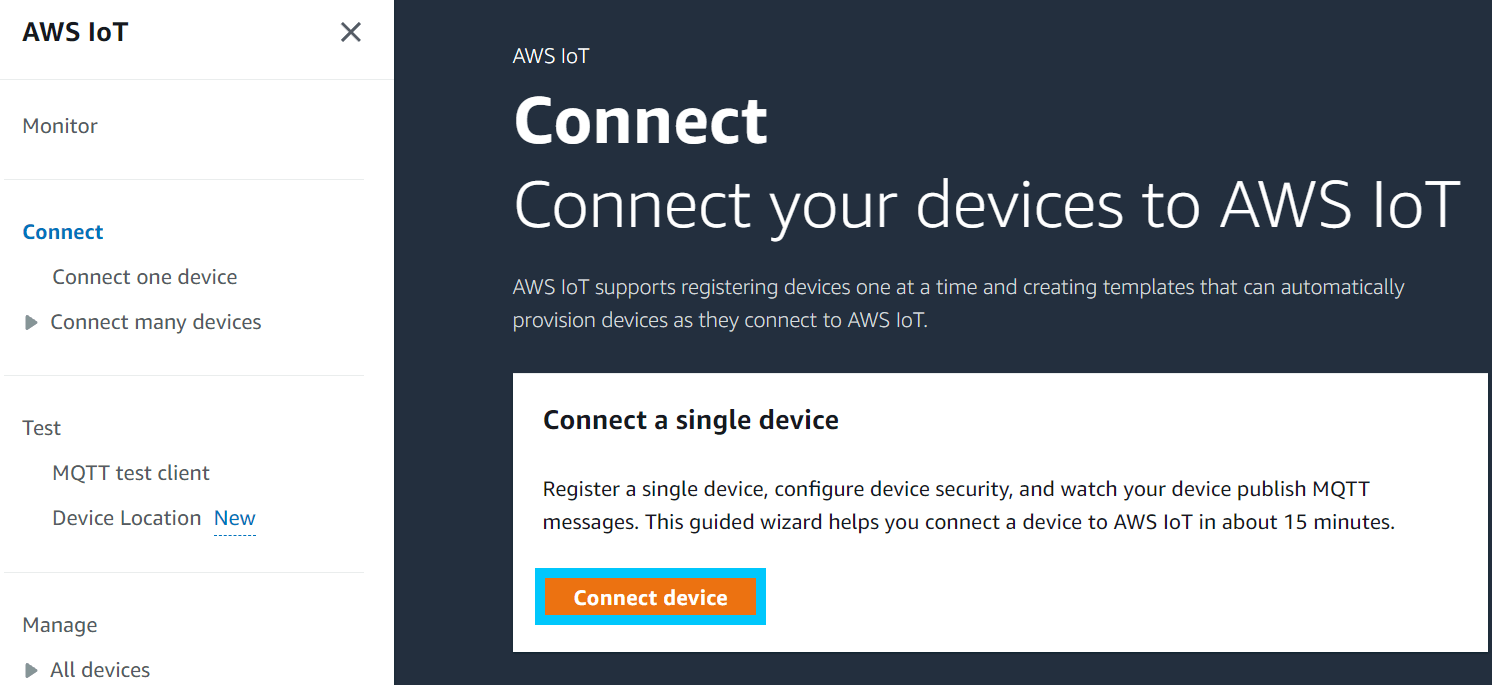Viewport: 1492px width, 685px height.
Task: Click the AWS IoT sidebar title
Action: (x=76, y=32)
